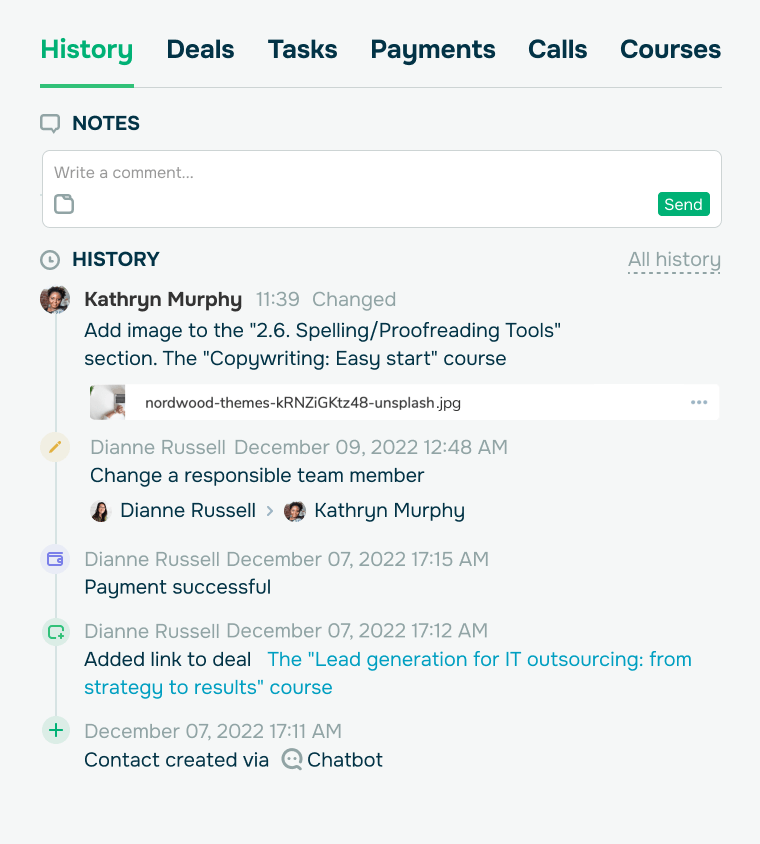This screenshot has height=844, width=760.
Task: Click the attach file icon in comment box
Action: pos(64,204)
